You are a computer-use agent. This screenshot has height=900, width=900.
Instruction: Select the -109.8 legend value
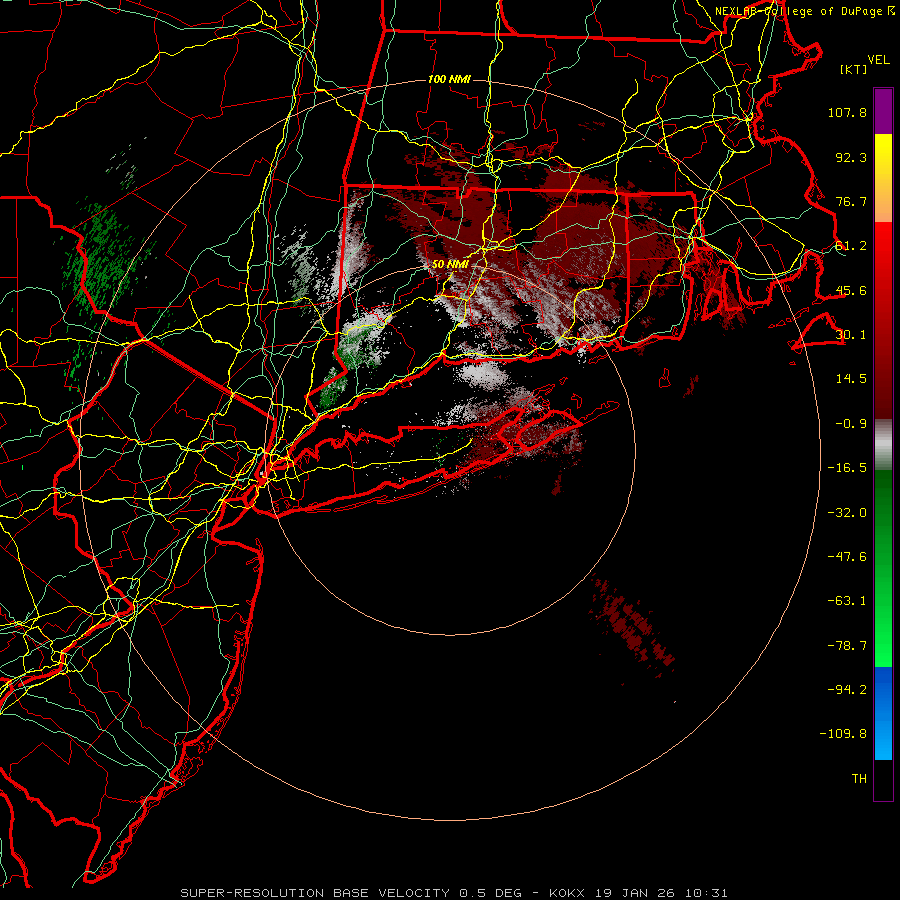pyautogui.click(x=843, y=734)
